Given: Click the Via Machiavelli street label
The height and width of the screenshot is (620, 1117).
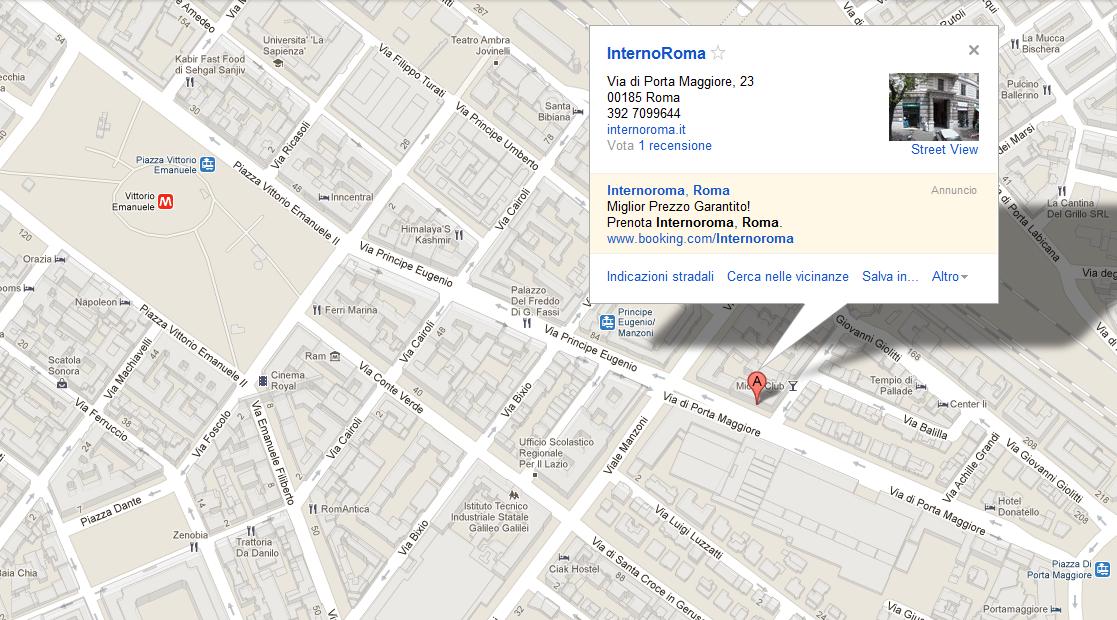Looking at the screenshot, I should point(128,368).
